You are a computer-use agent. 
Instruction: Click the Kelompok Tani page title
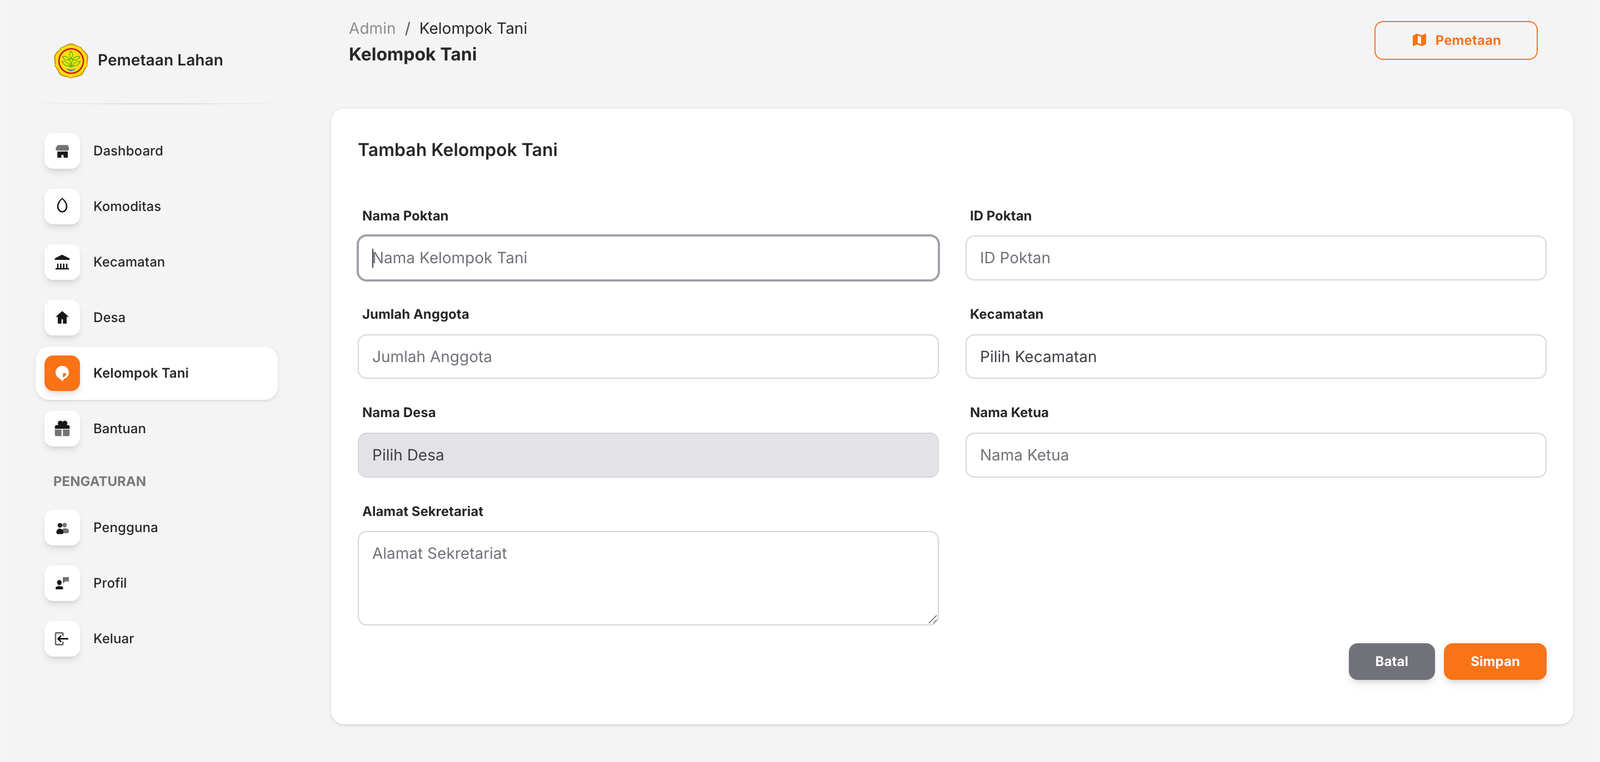point(413,55)
